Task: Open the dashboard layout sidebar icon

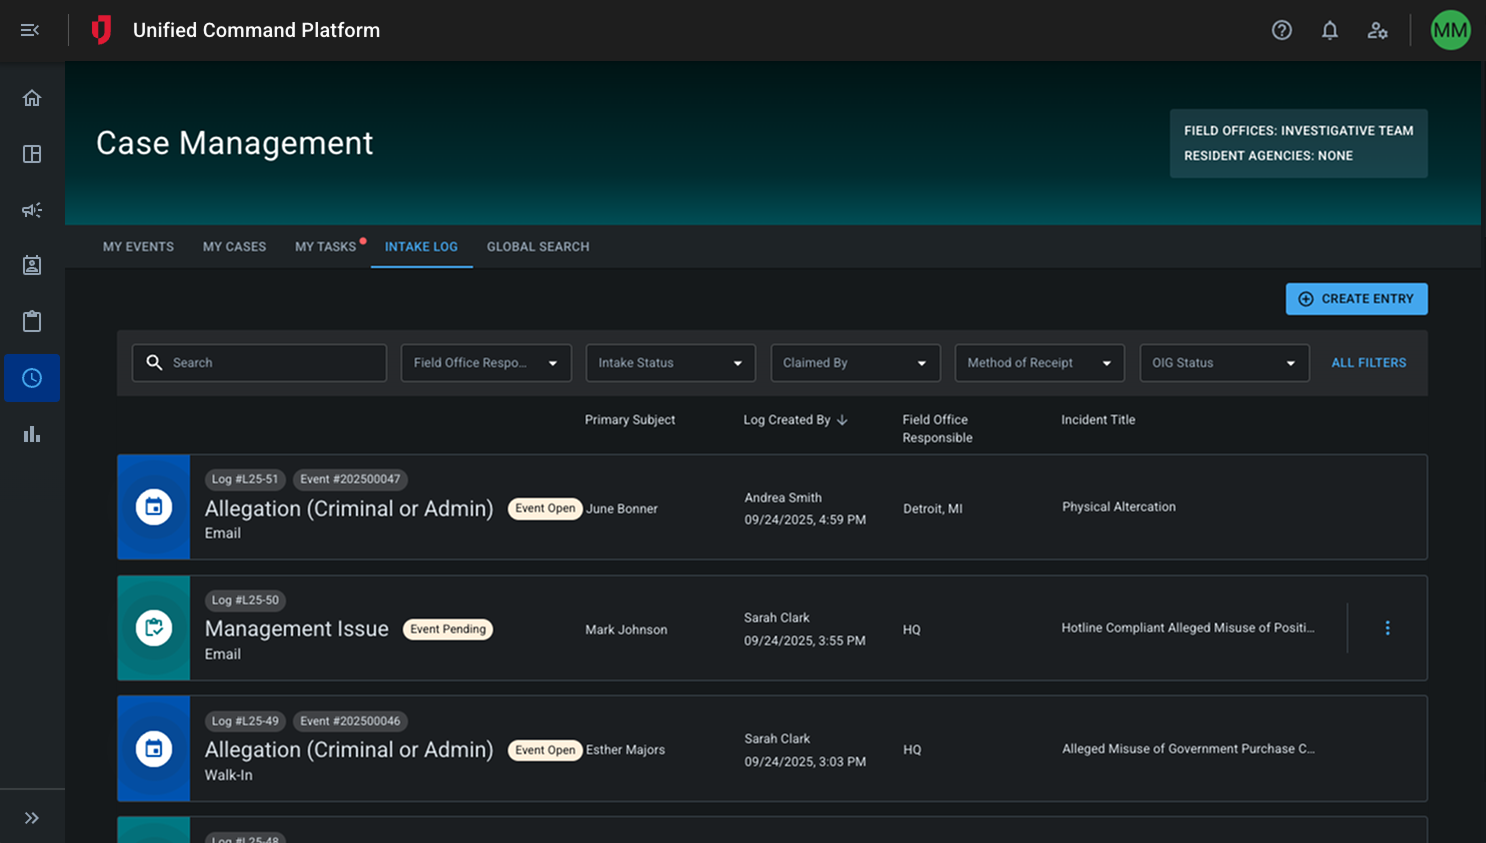Action: pyautogui.click(x=32, y=154)
